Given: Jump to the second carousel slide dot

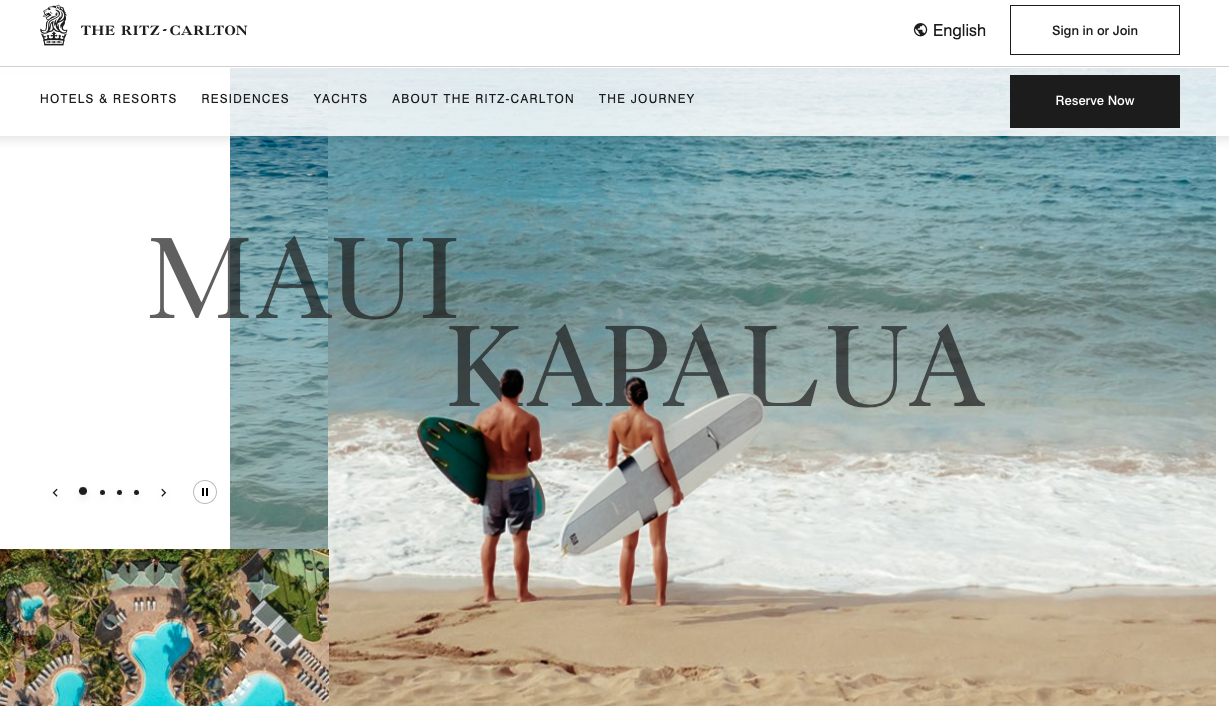Looking at the screenshot, I should tap(102, 492).
